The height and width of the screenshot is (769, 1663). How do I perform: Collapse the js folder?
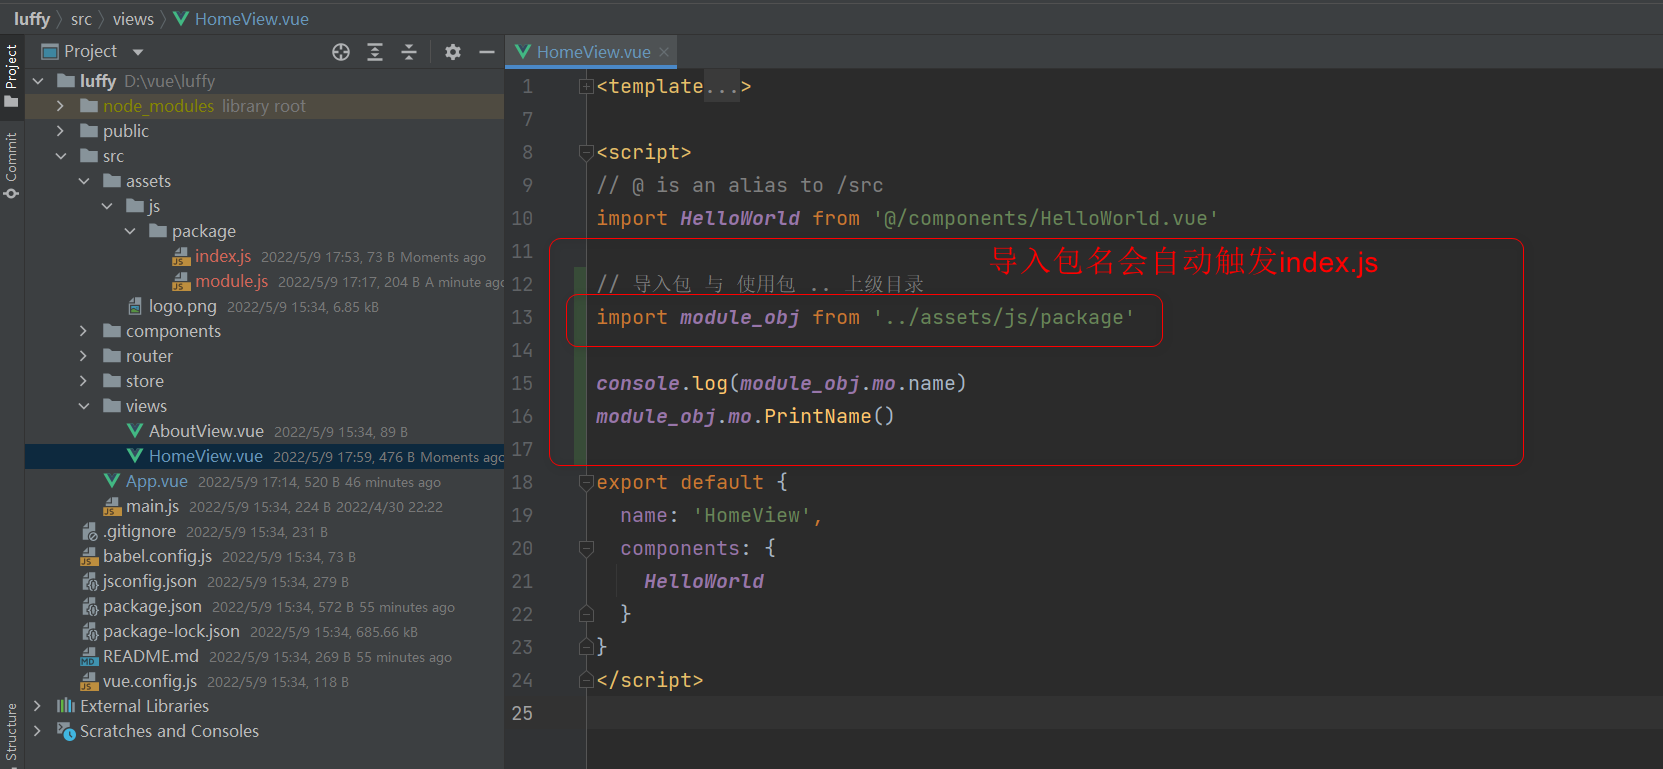coord(107,206)
